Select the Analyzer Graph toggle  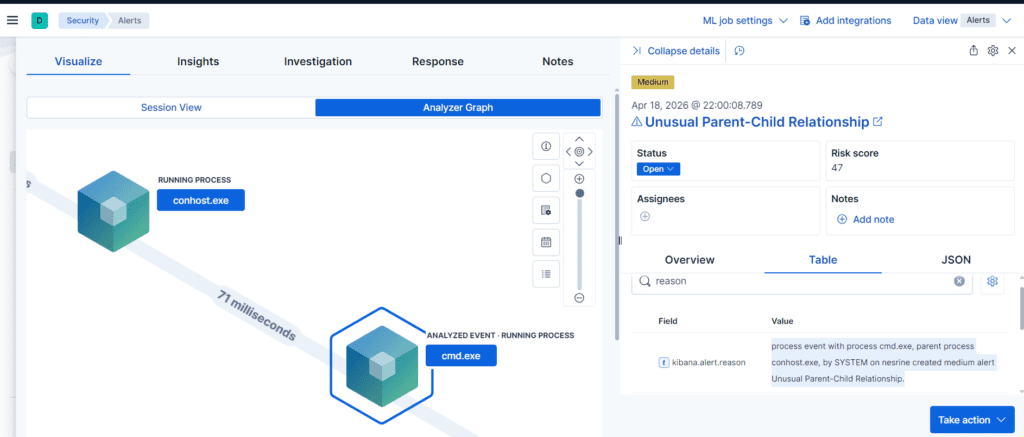(x=458, y=108)
